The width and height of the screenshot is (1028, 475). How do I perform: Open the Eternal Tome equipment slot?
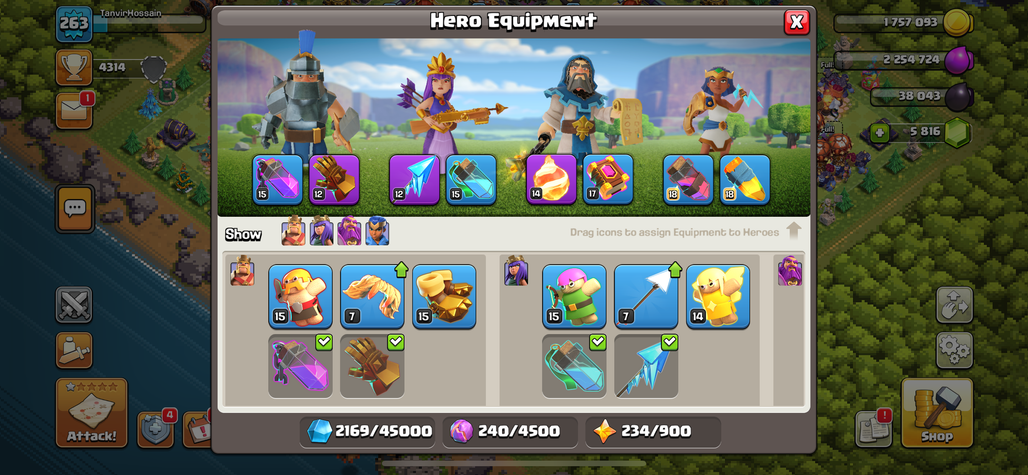[x=608, y=180]
